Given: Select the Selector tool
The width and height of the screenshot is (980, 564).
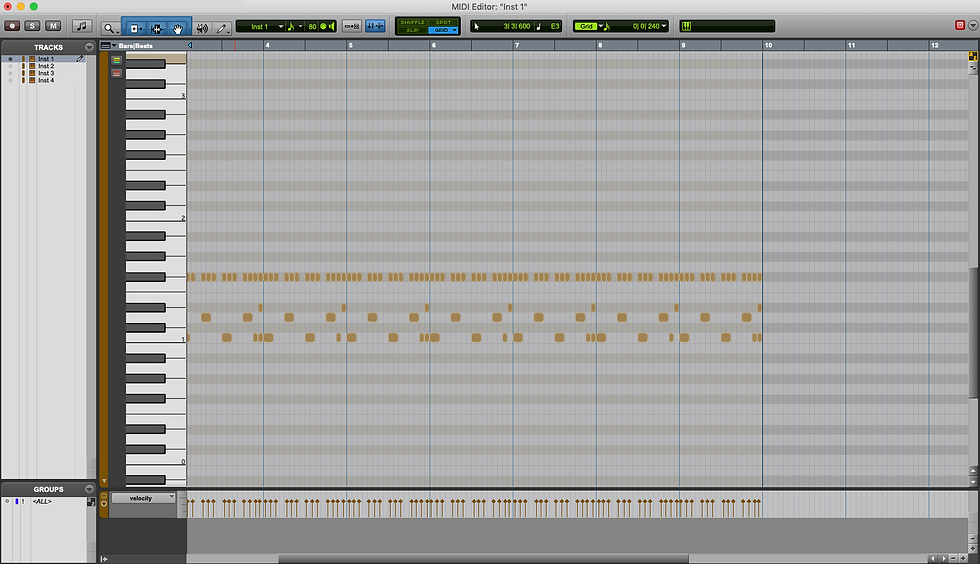Looking at the screenshot, I should [156, 28].
